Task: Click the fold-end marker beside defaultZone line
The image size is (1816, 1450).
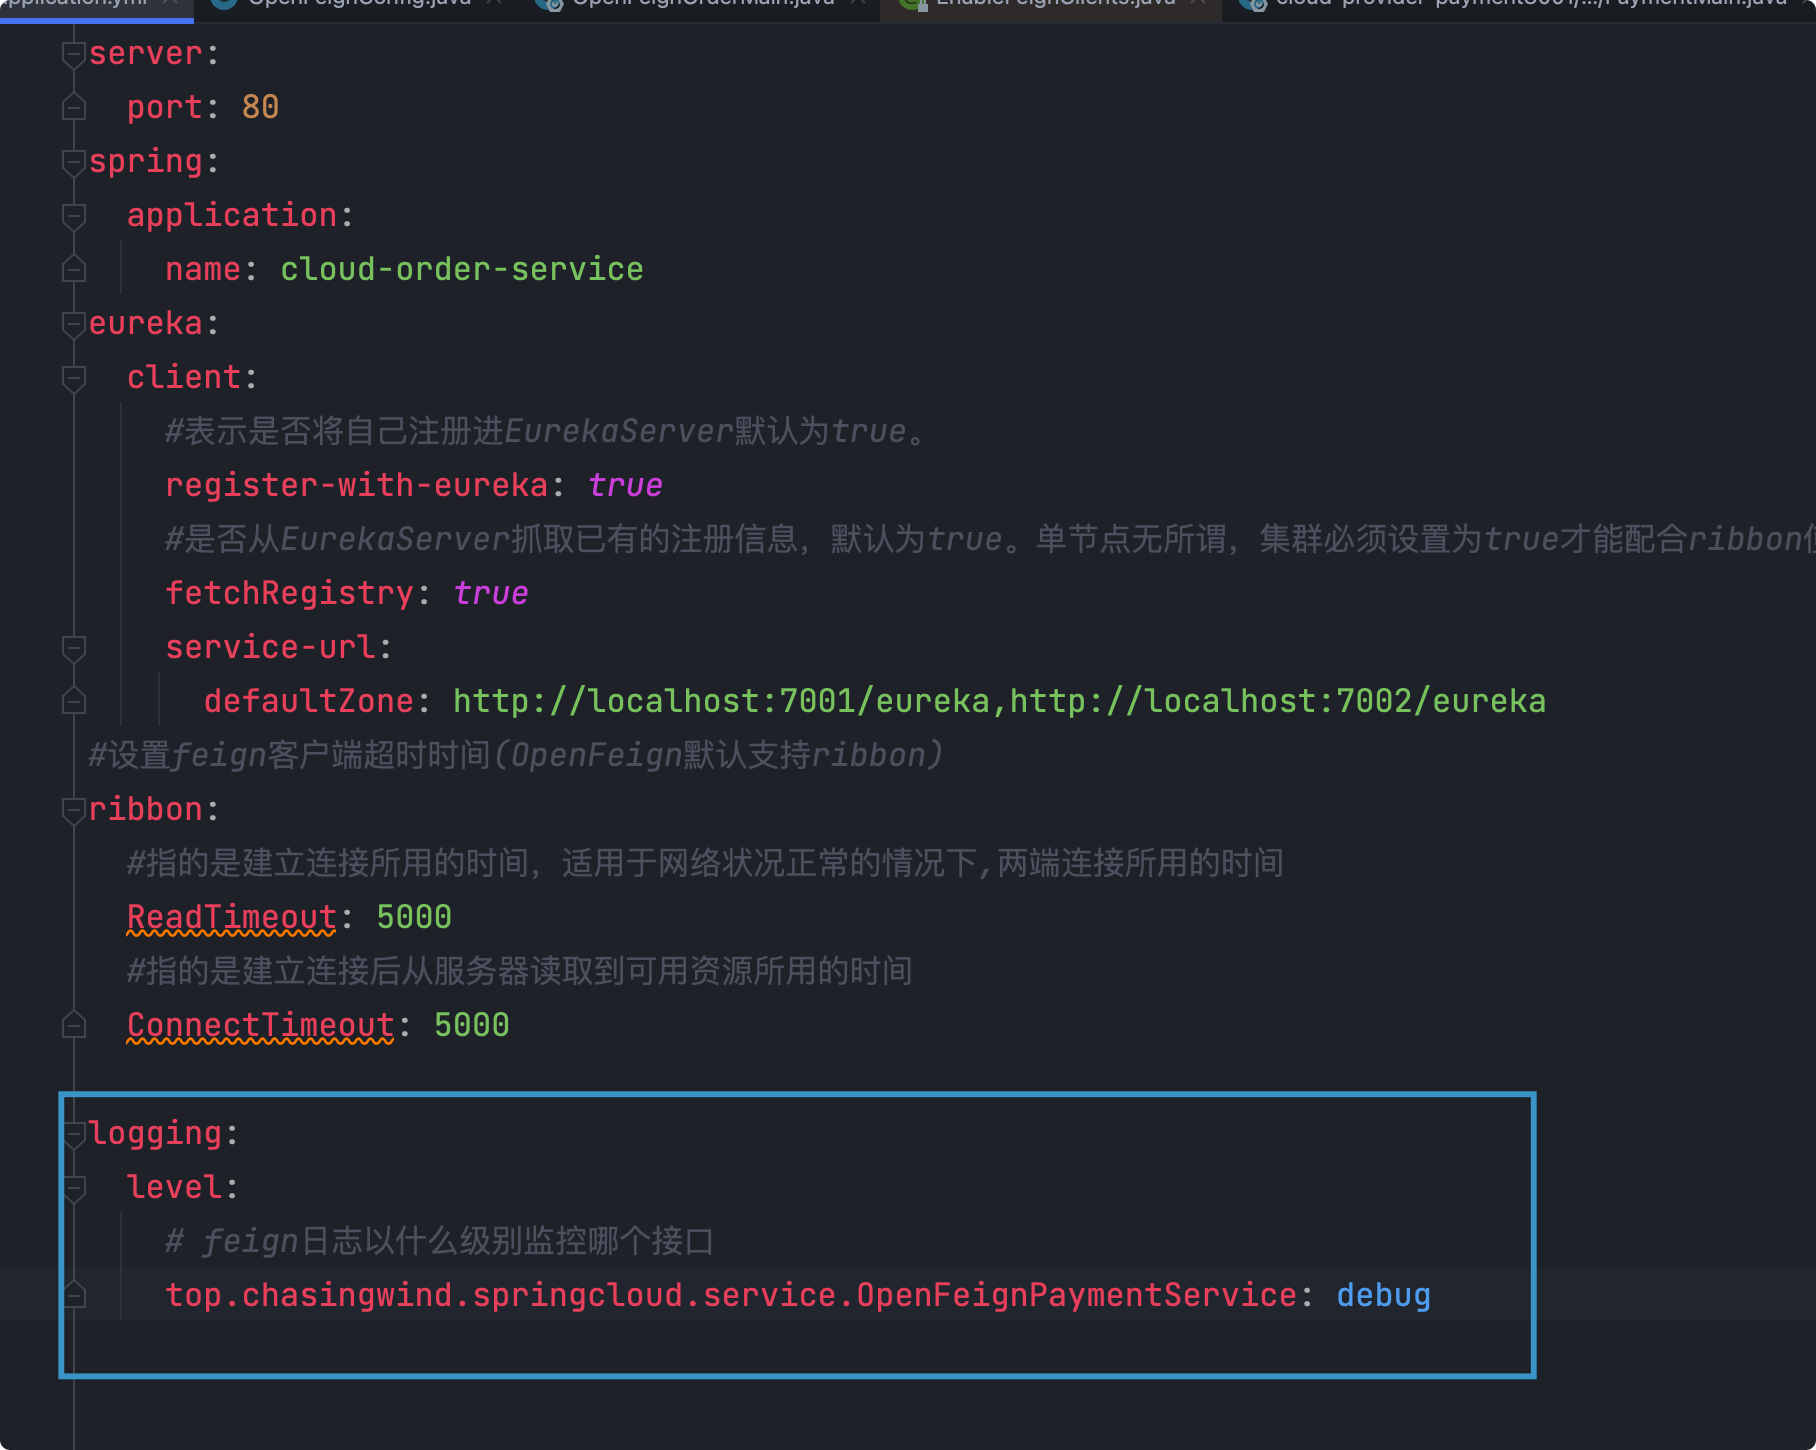Action: (x=73, y=700)
